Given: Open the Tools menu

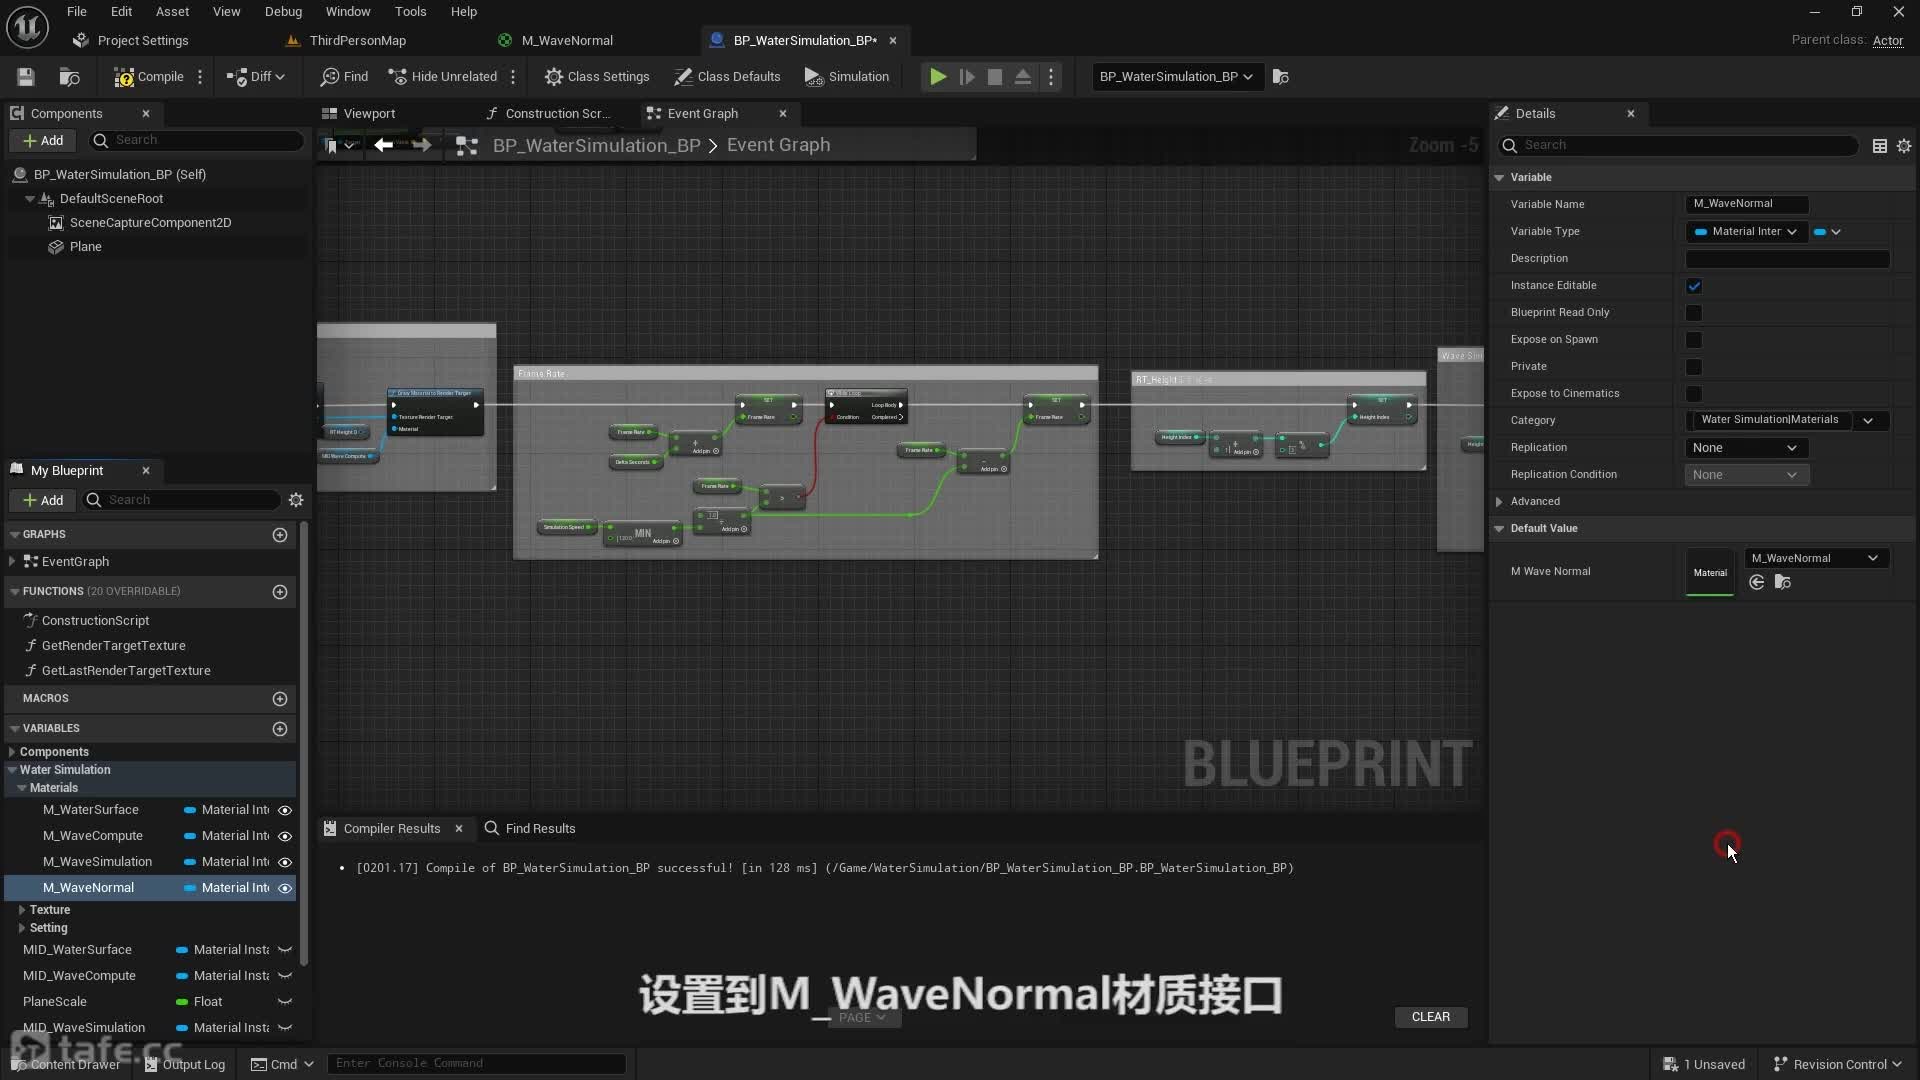Looking at the screenshot, I should [410, 12].
